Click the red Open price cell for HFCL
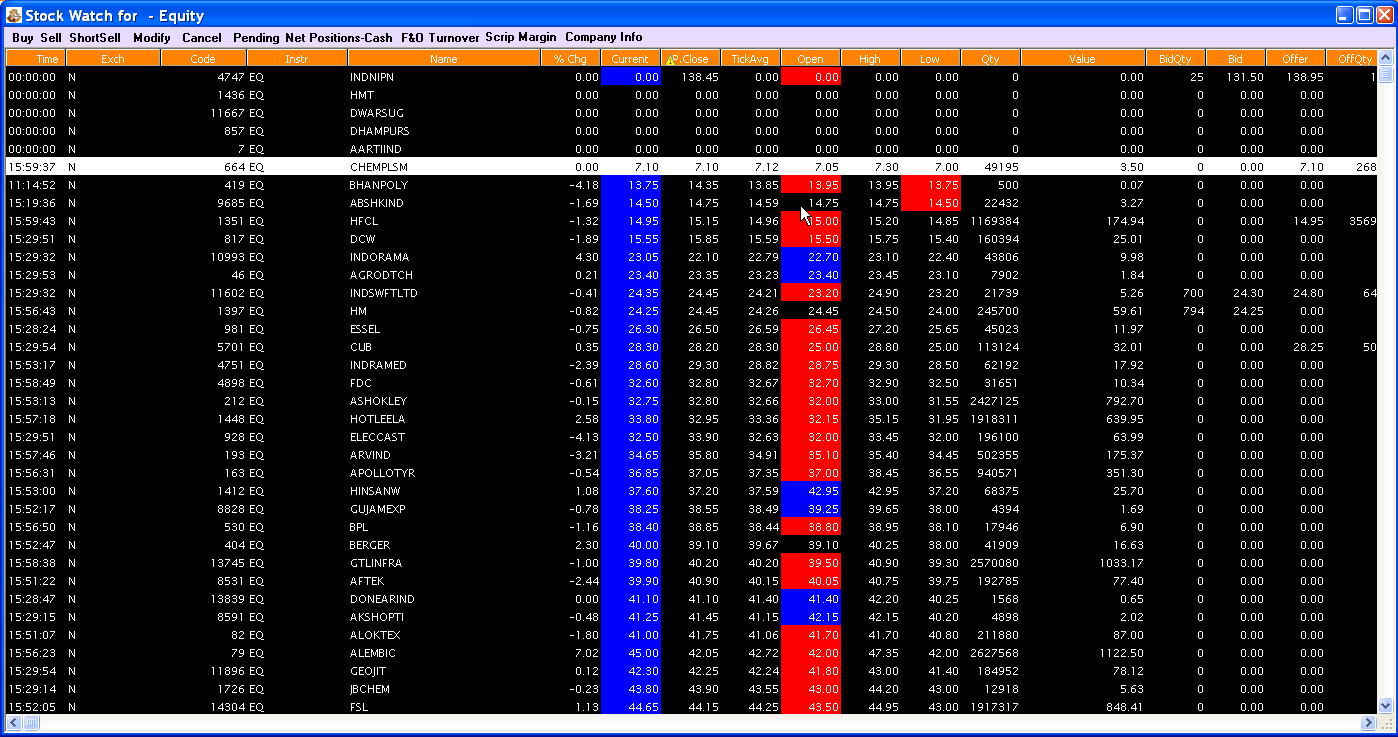 pyautogui.click(x=811, y=221)
